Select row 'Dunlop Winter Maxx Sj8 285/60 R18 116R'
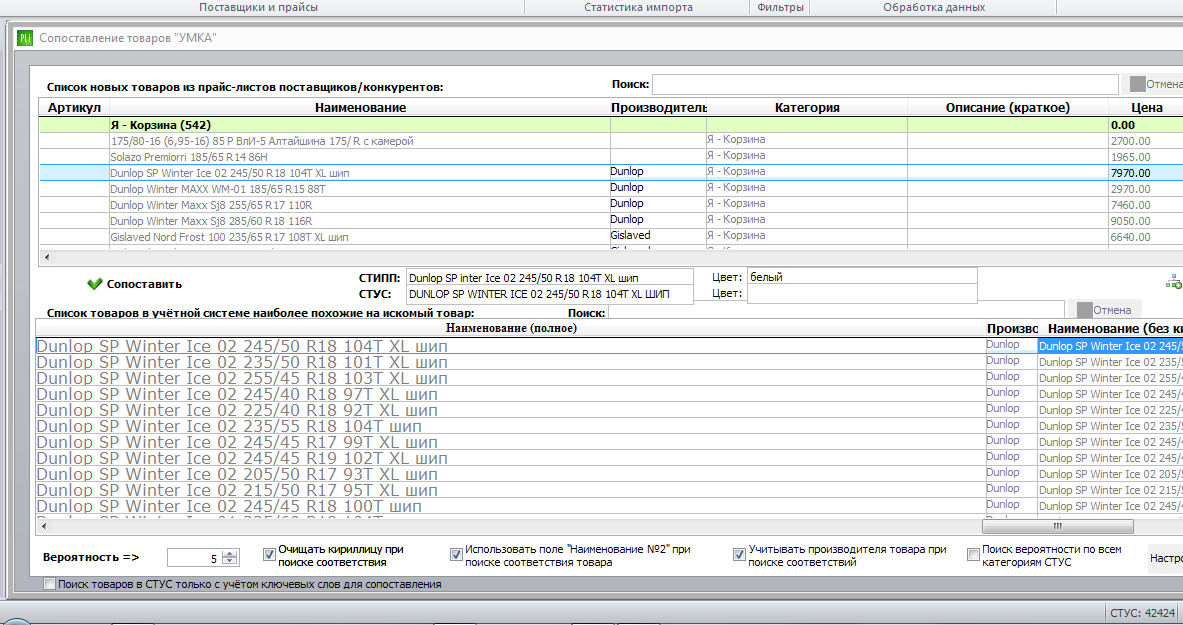 pyautogui.click(x=611, y=220)
